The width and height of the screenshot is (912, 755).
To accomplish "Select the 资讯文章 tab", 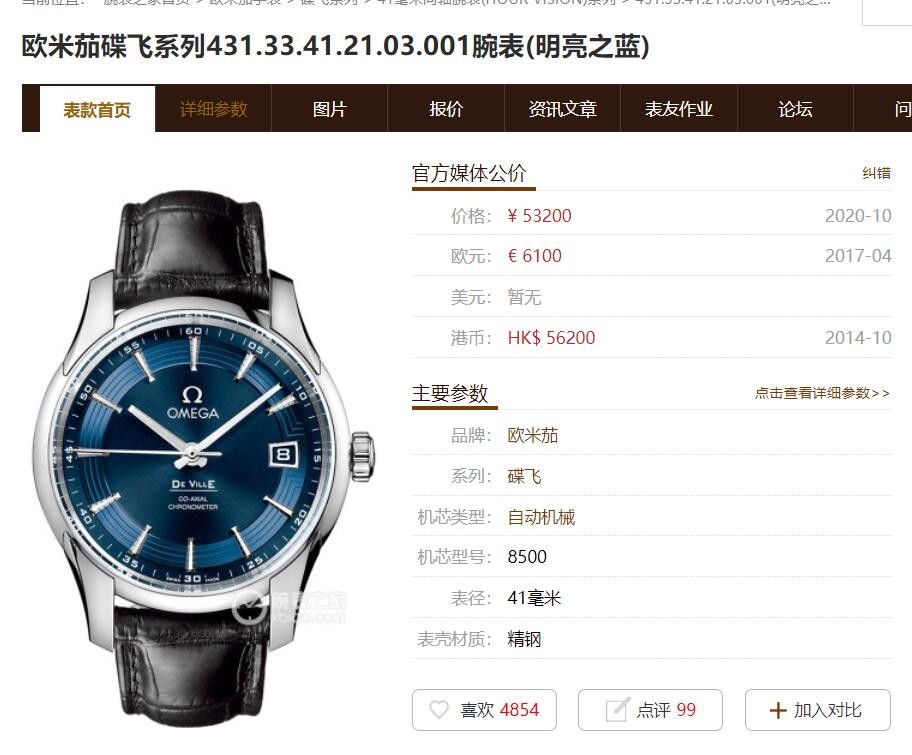I will [x=562, y=109].
